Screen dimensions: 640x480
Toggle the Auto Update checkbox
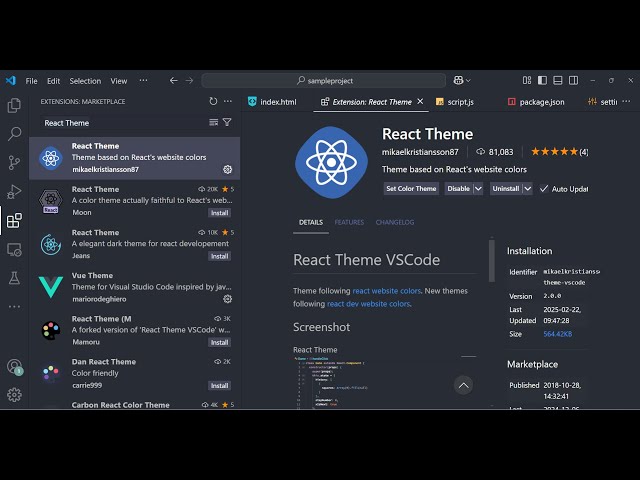tap(545, 188)
